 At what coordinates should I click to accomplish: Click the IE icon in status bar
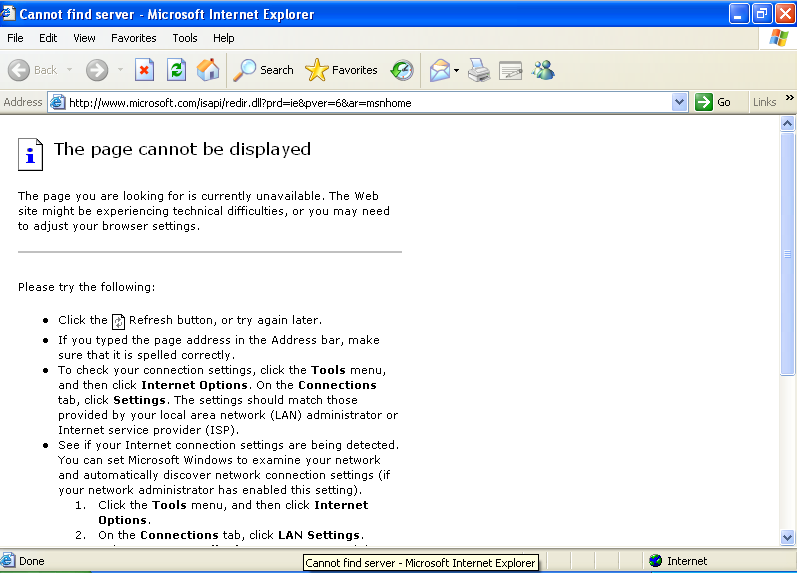(8, 561)
